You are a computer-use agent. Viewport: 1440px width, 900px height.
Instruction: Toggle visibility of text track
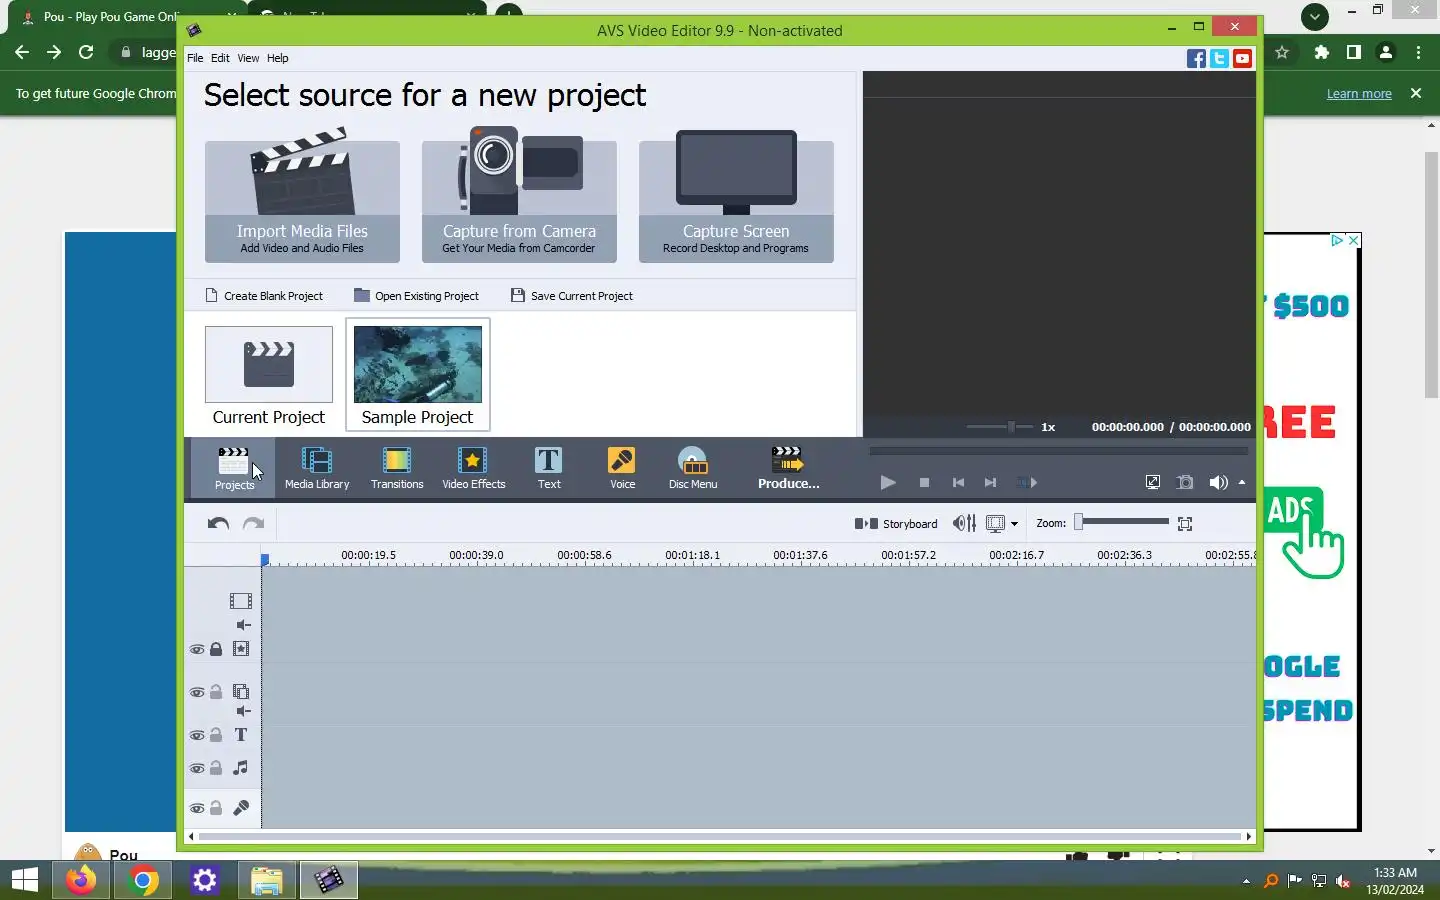point(197,735)
